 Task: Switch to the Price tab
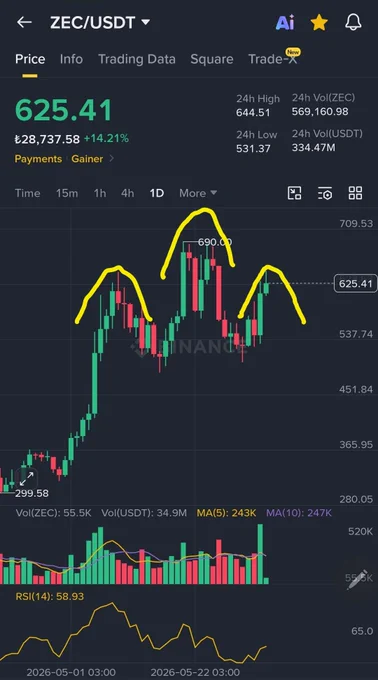coord(30,59)
